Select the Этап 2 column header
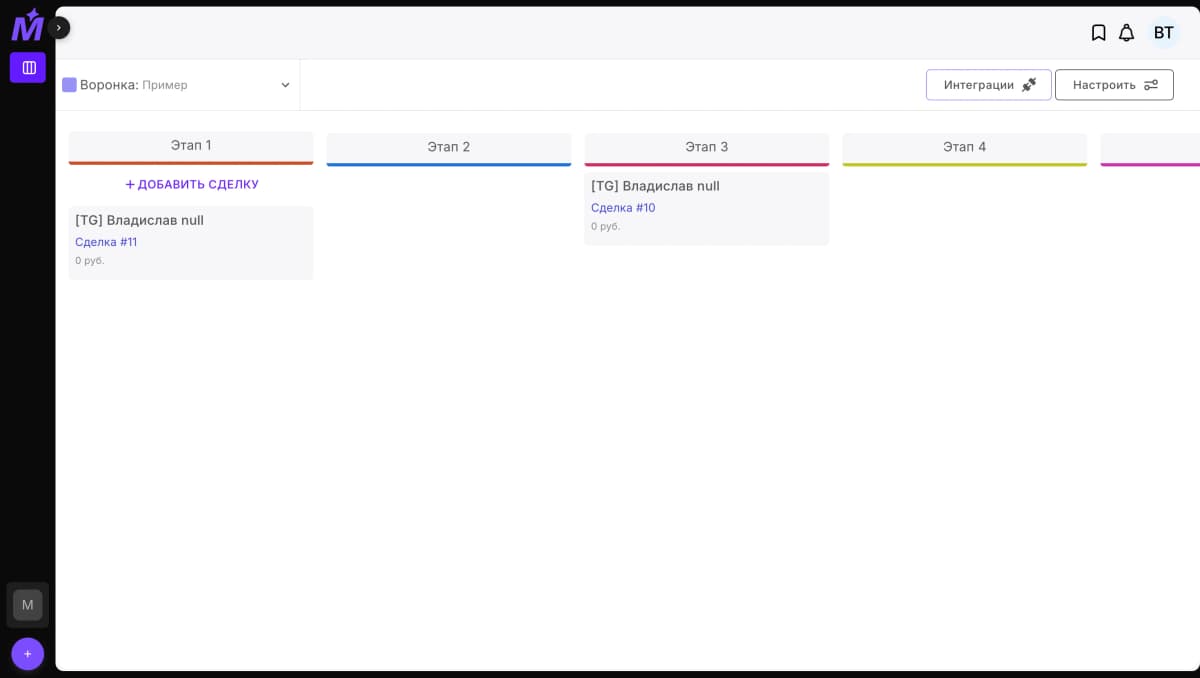 (x=448, y=147)
